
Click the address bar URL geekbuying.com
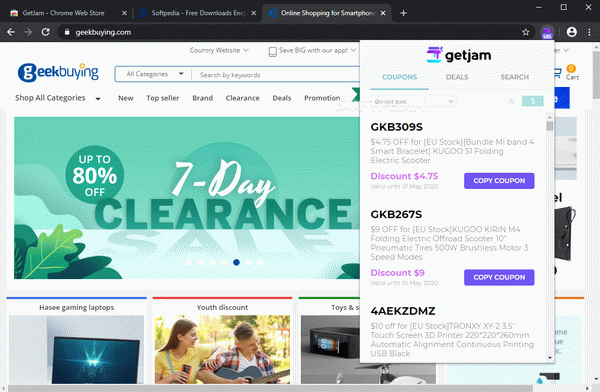103,32
